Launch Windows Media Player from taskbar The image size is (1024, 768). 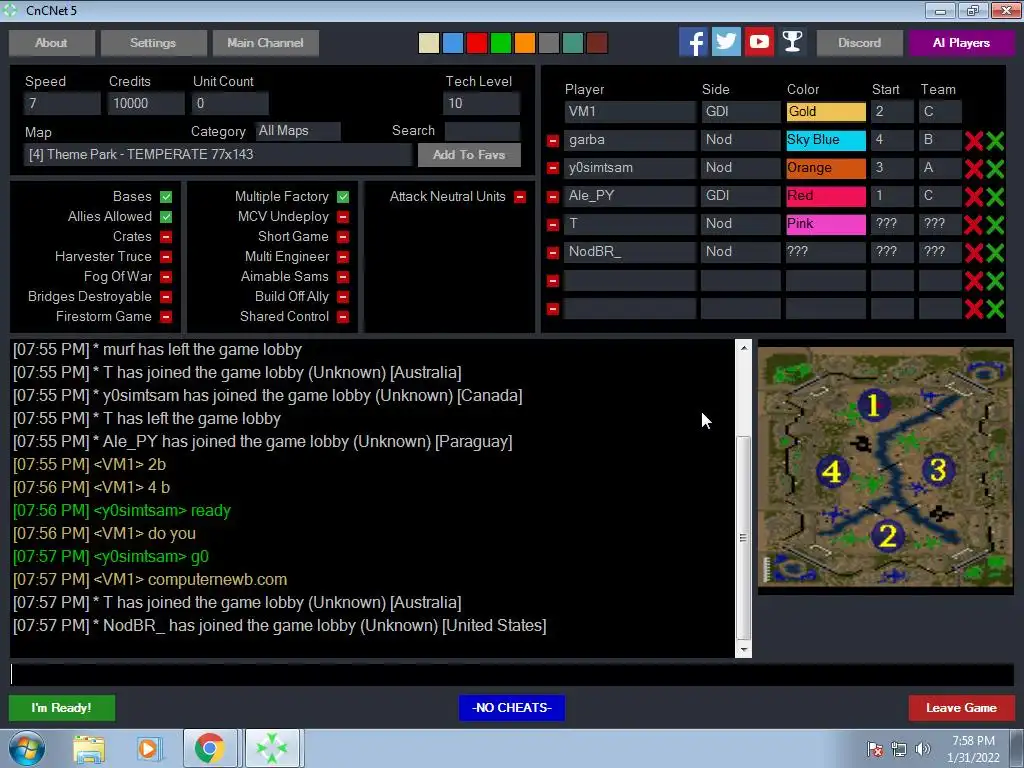[x=148, y=748]
